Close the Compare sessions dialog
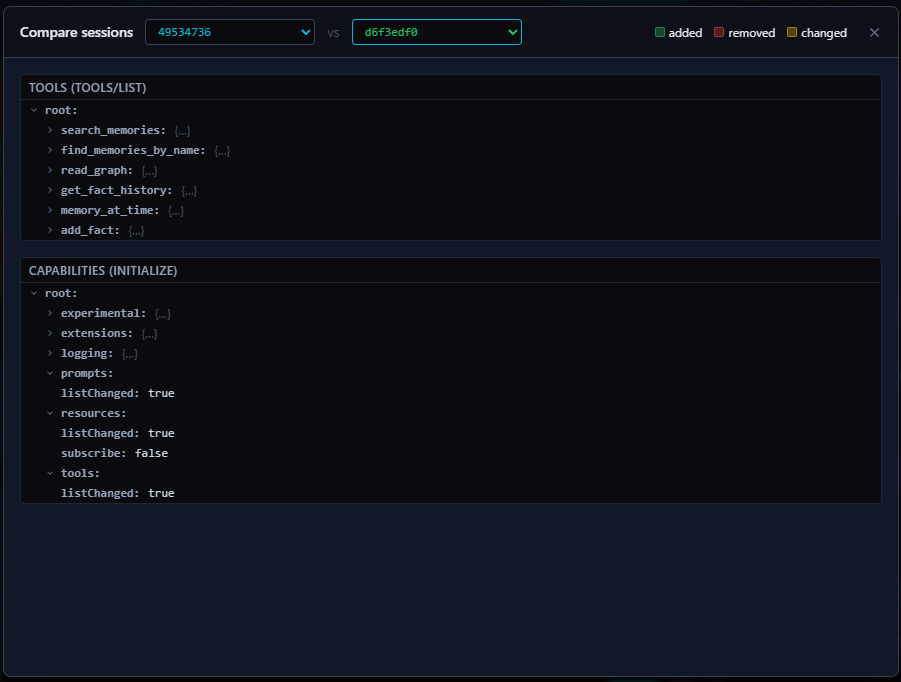The height and width of the screenshot is (682, 901). [874, 33]
